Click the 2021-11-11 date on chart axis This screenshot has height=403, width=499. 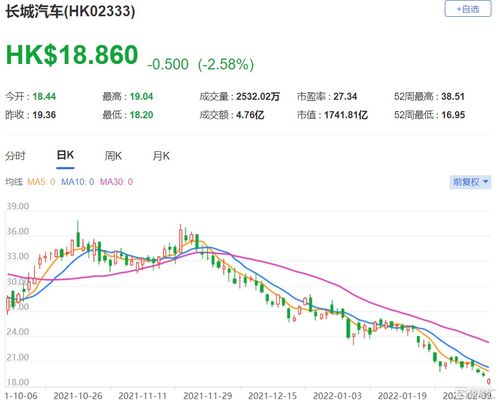142,396
